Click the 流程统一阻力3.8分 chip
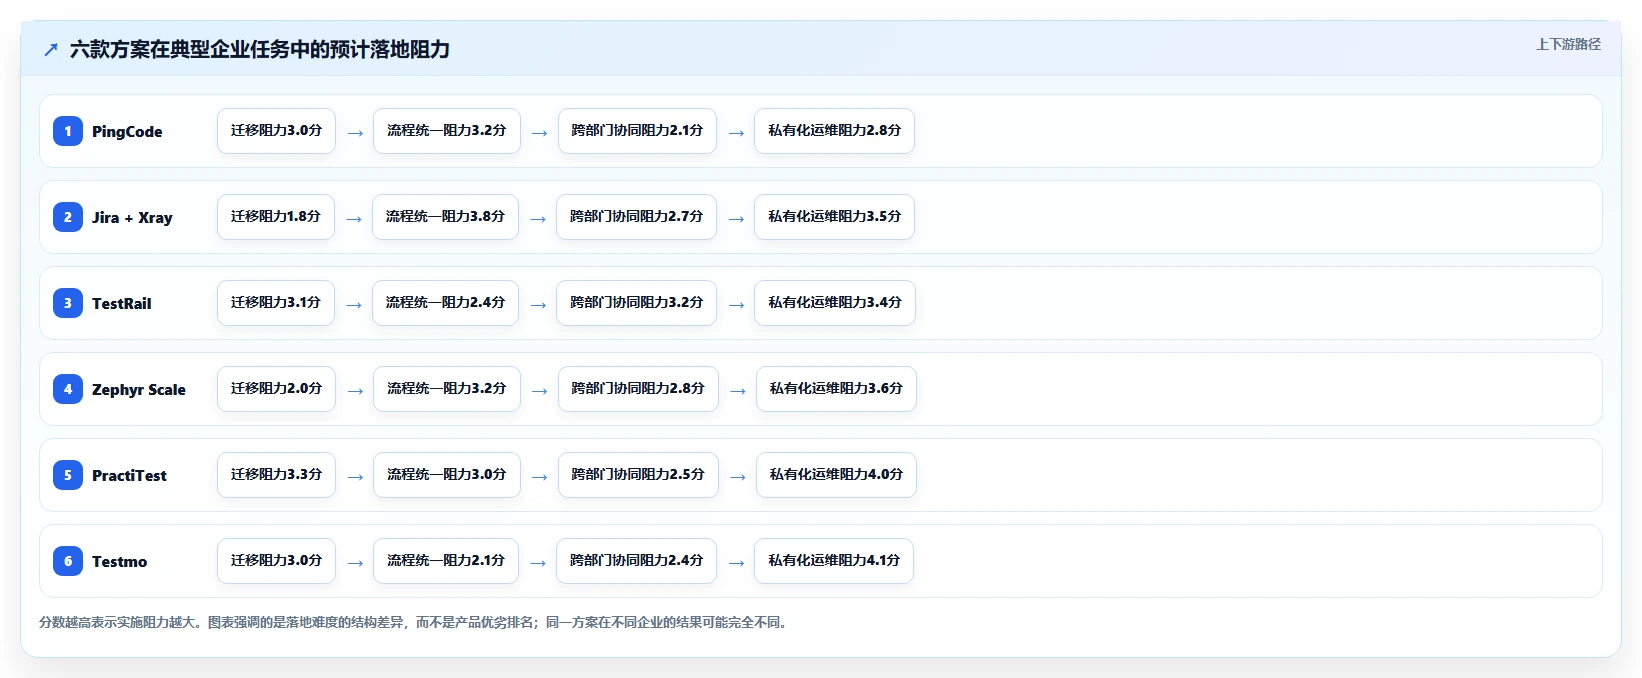Screen dimensions: 1642x678 (446, 217)
